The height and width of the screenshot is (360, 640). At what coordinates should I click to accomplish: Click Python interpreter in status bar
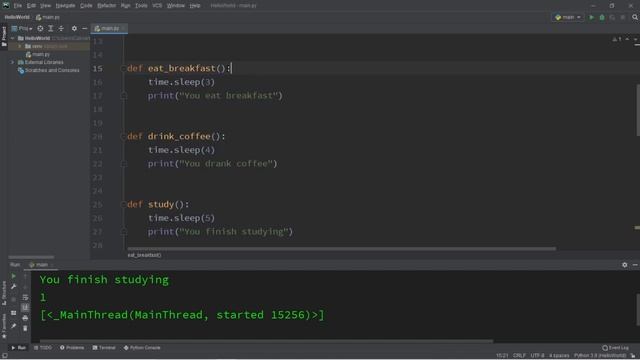click(x=600, y=356)
